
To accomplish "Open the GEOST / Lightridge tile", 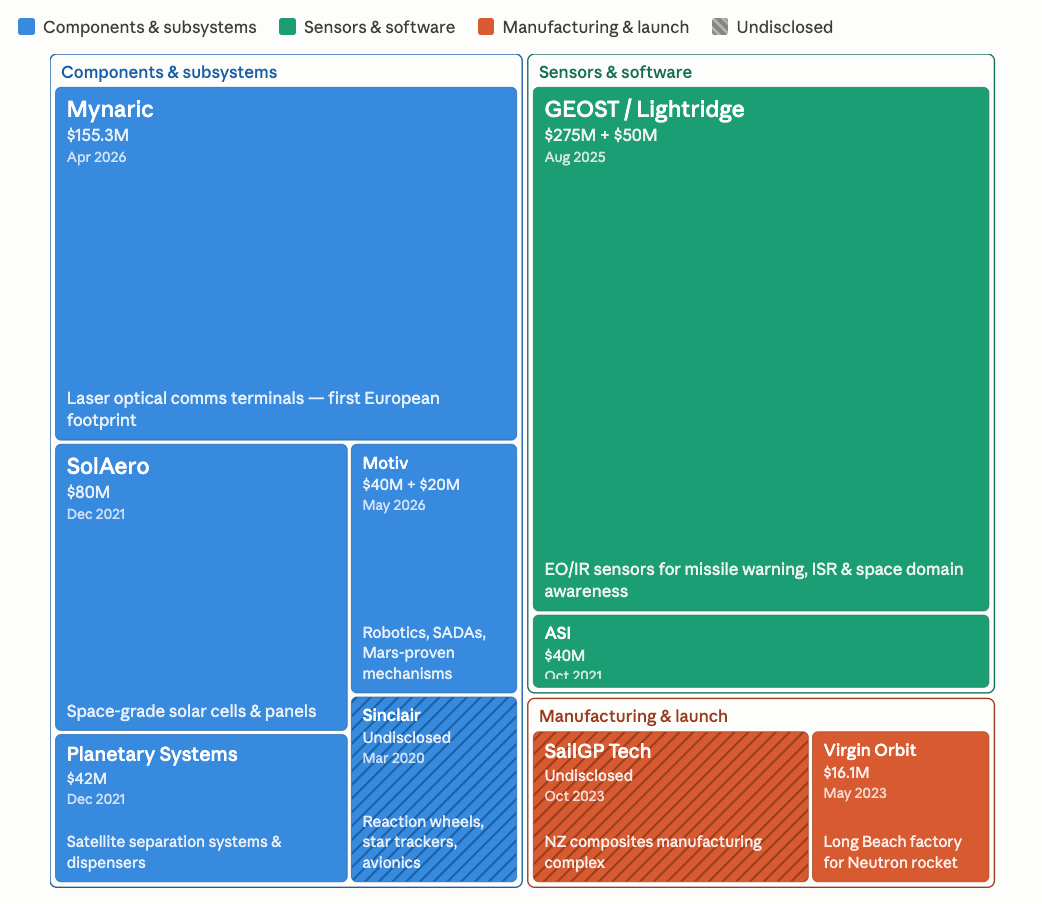I will point(761,349).
